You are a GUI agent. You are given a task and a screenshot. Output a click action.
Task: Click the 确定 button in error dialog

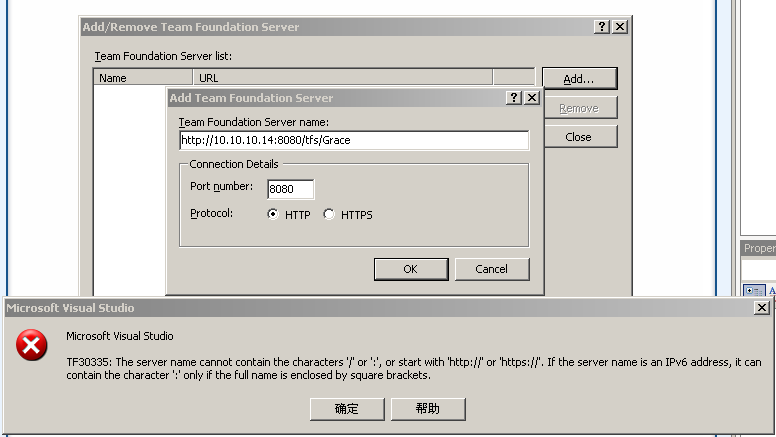tap(347, 409)
